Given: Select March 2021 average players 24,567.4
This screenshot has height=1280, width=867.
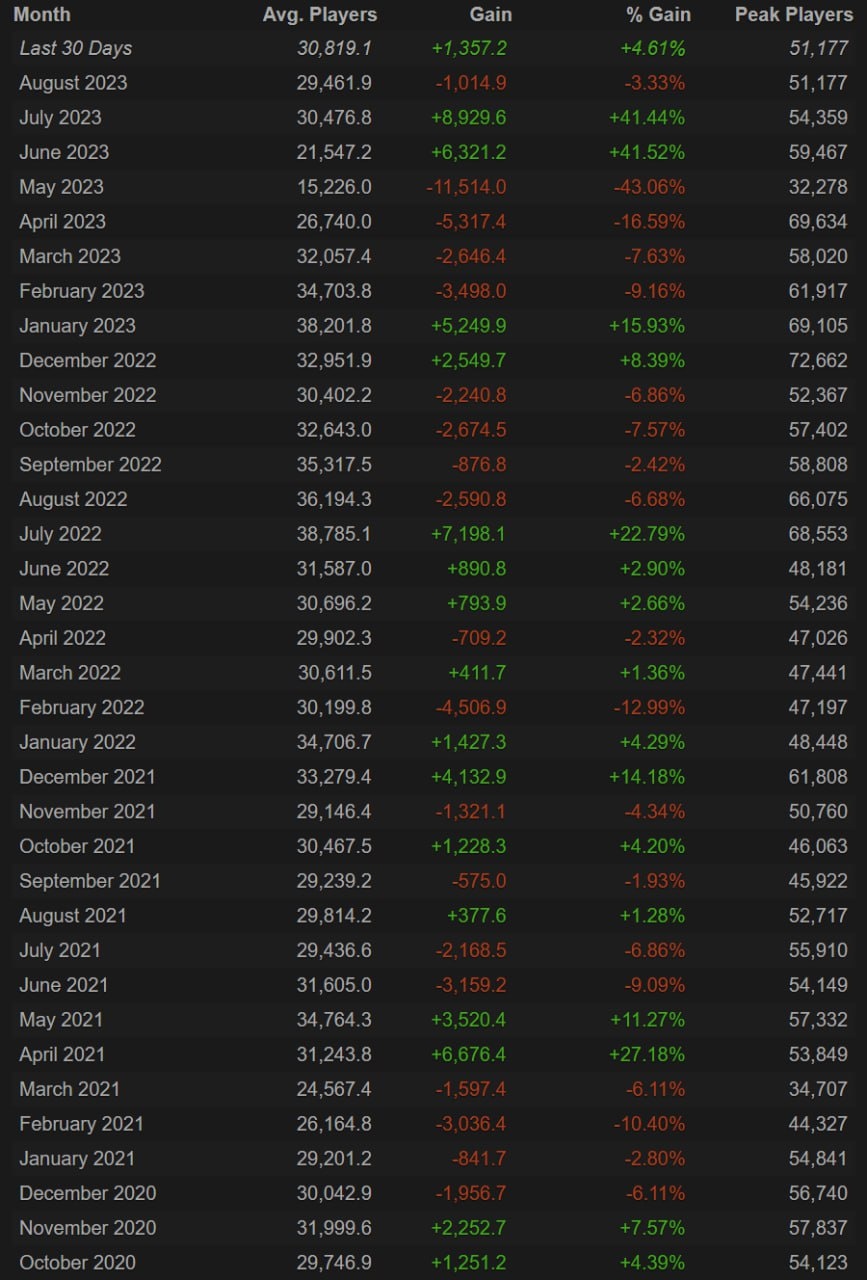Looking at the screenshot, I should (334, 1089).
